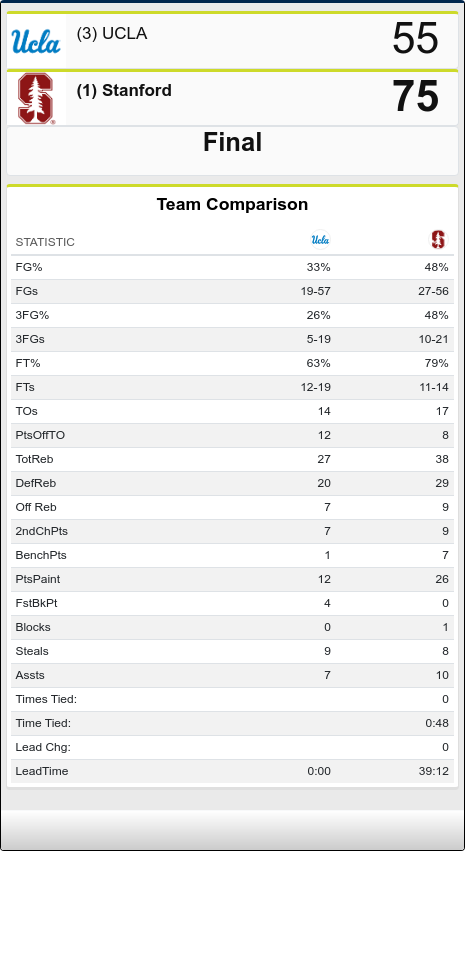The image size is (465, 964).
Task: Click the large UCLA team logo
Action: coord(36,41)
